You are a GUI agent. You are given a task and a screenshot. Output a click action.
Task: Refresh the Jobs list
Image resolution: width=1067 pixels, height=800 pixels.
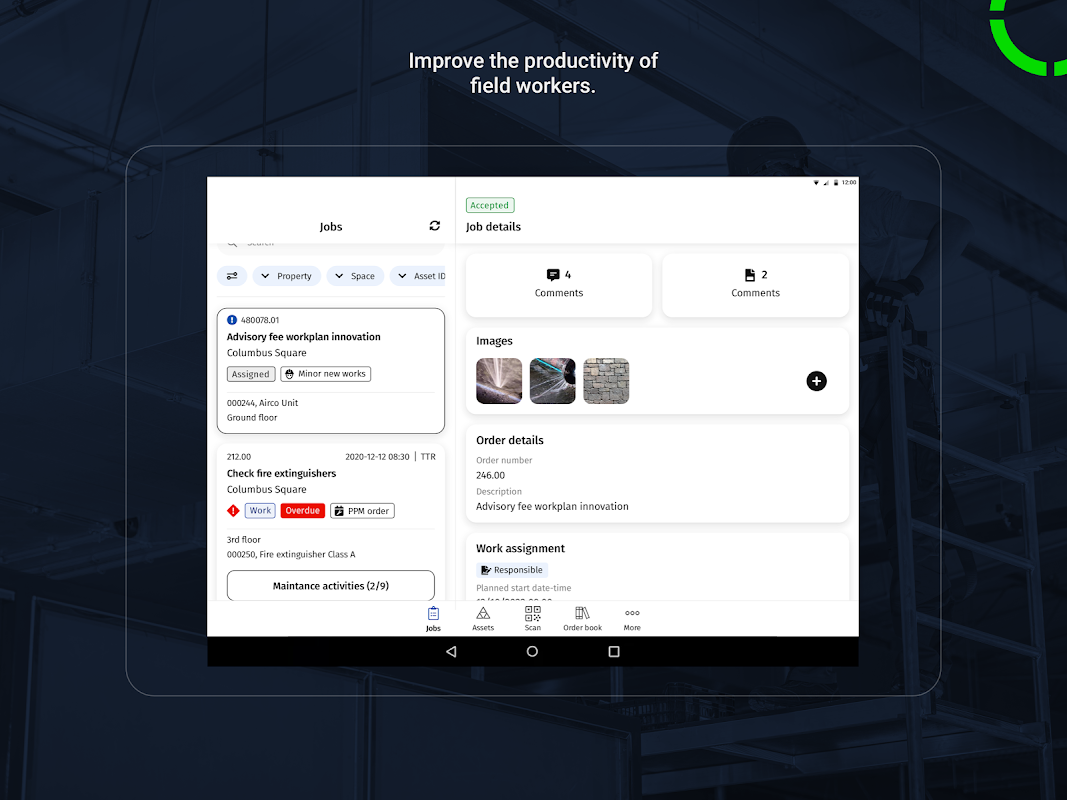[x=435, y=226]
